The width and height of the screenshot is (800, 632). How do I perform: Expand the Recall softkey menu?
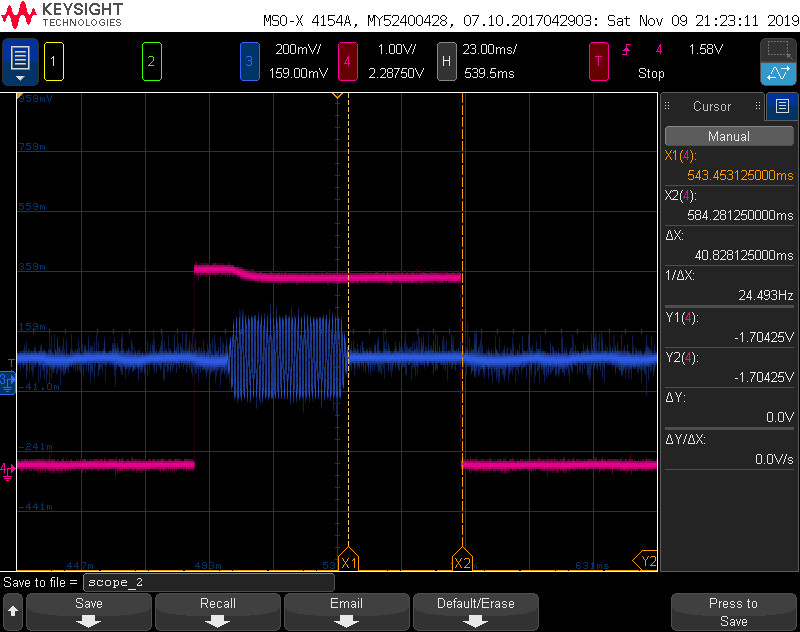pyautogui.click(x=218, y=611)
